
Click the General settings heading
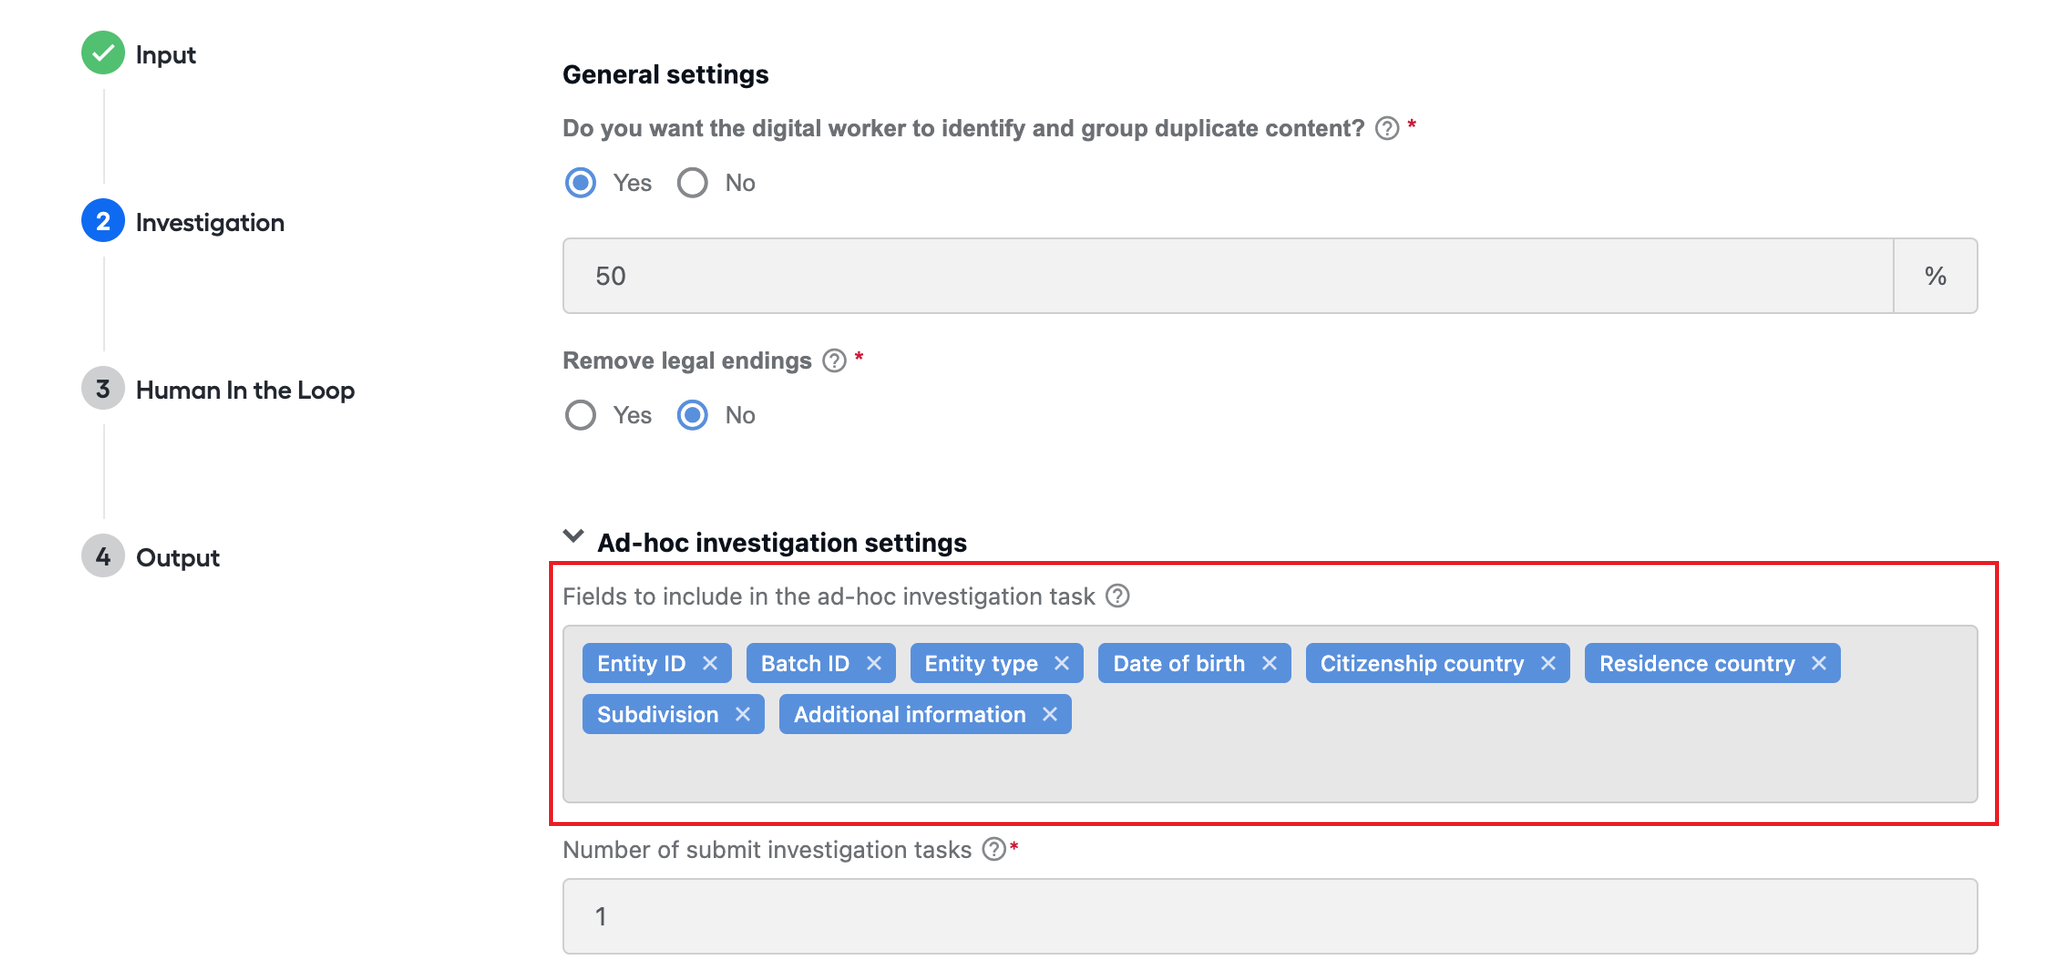[666, 75]
